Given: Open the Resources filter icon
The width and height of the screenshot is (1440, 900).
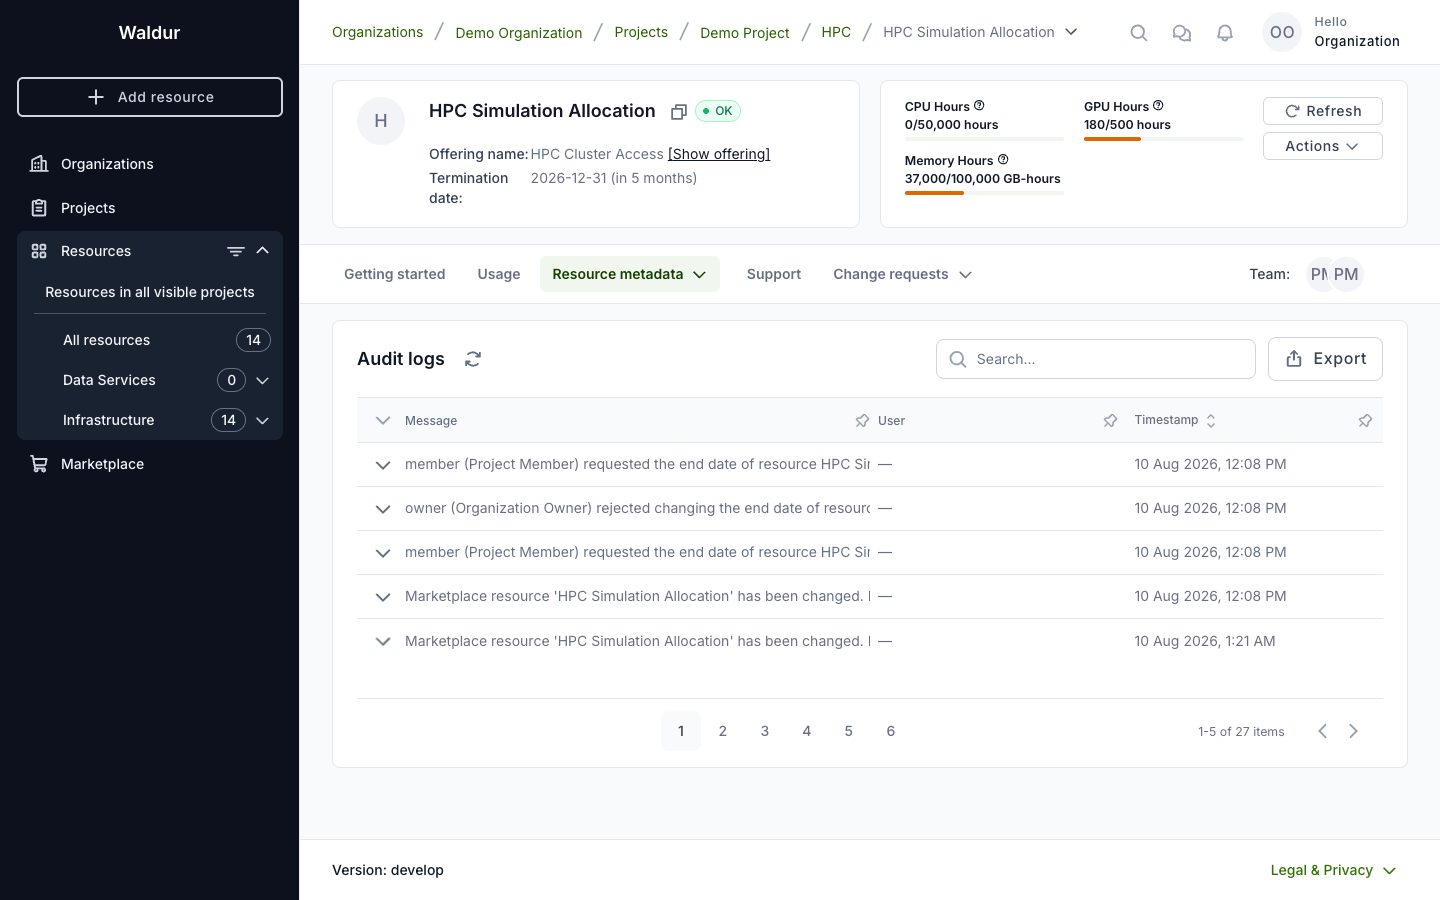Looking at the screenshot, I should point(236,251).
